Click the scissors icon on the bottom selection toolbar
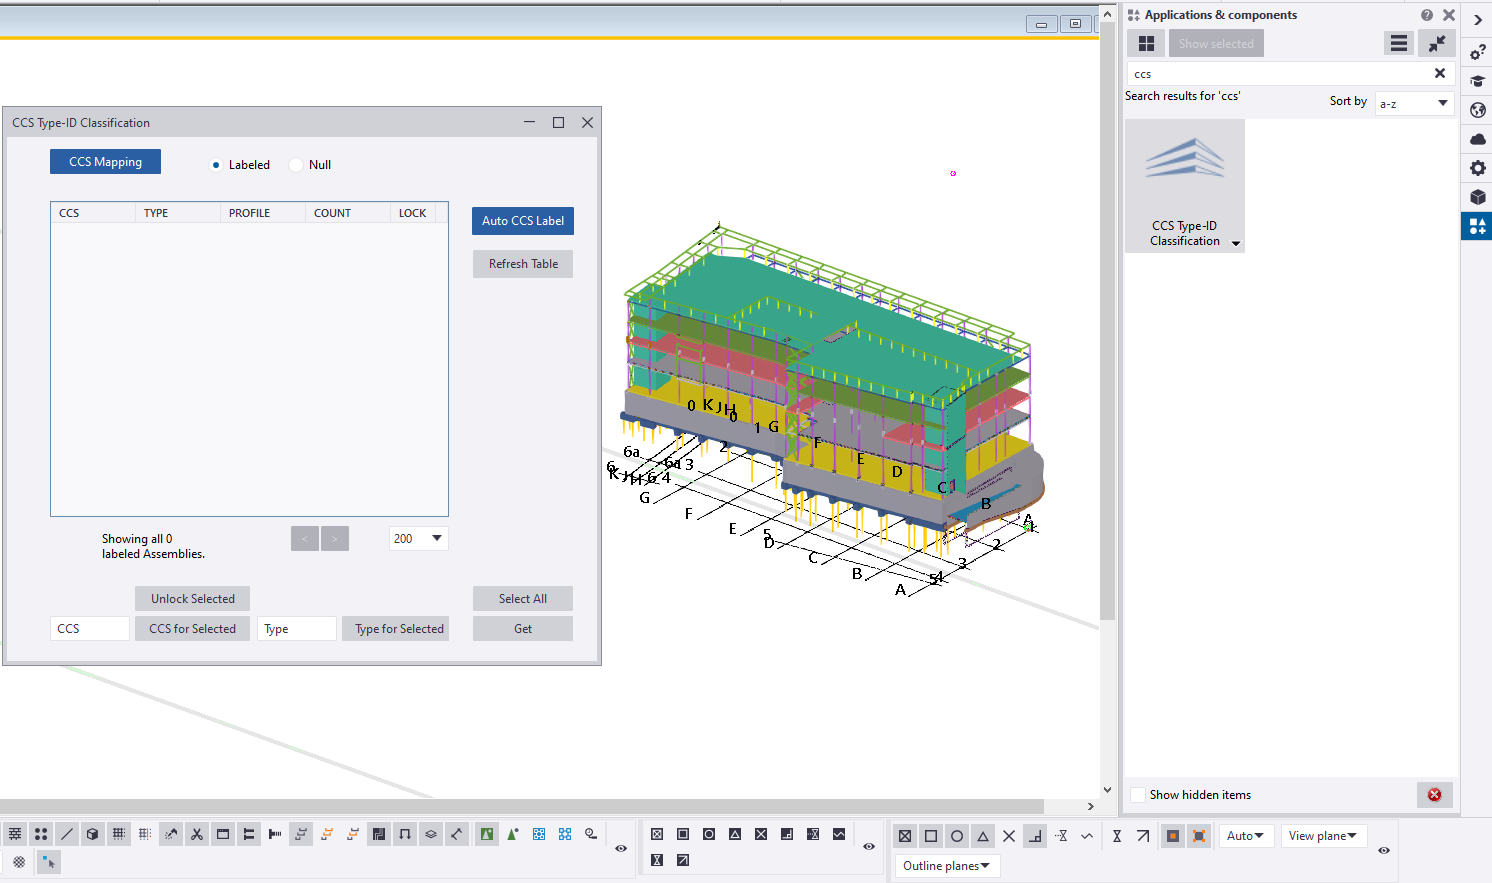Image resolution: width=1492 pixels, height=883 pixels. click(197, 834)
